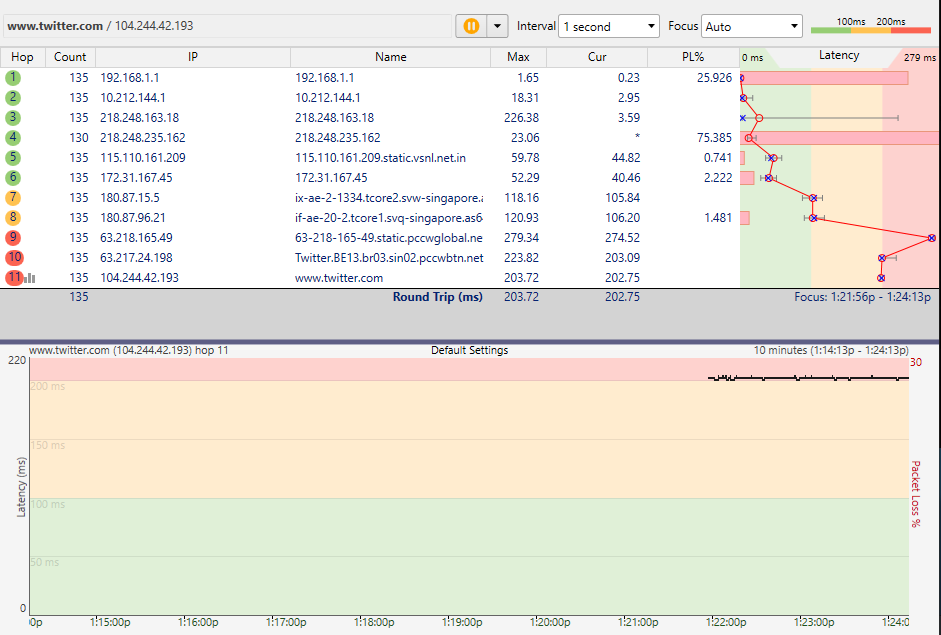Click Max value 279.34
The image size is (941, 635).
[522, 238]
